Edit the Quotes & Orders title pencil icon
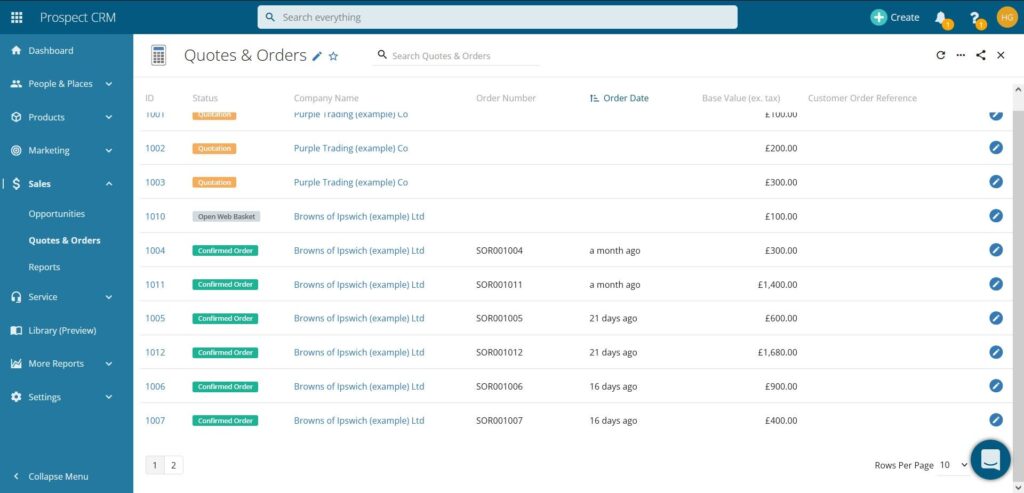 pos(317,56)
